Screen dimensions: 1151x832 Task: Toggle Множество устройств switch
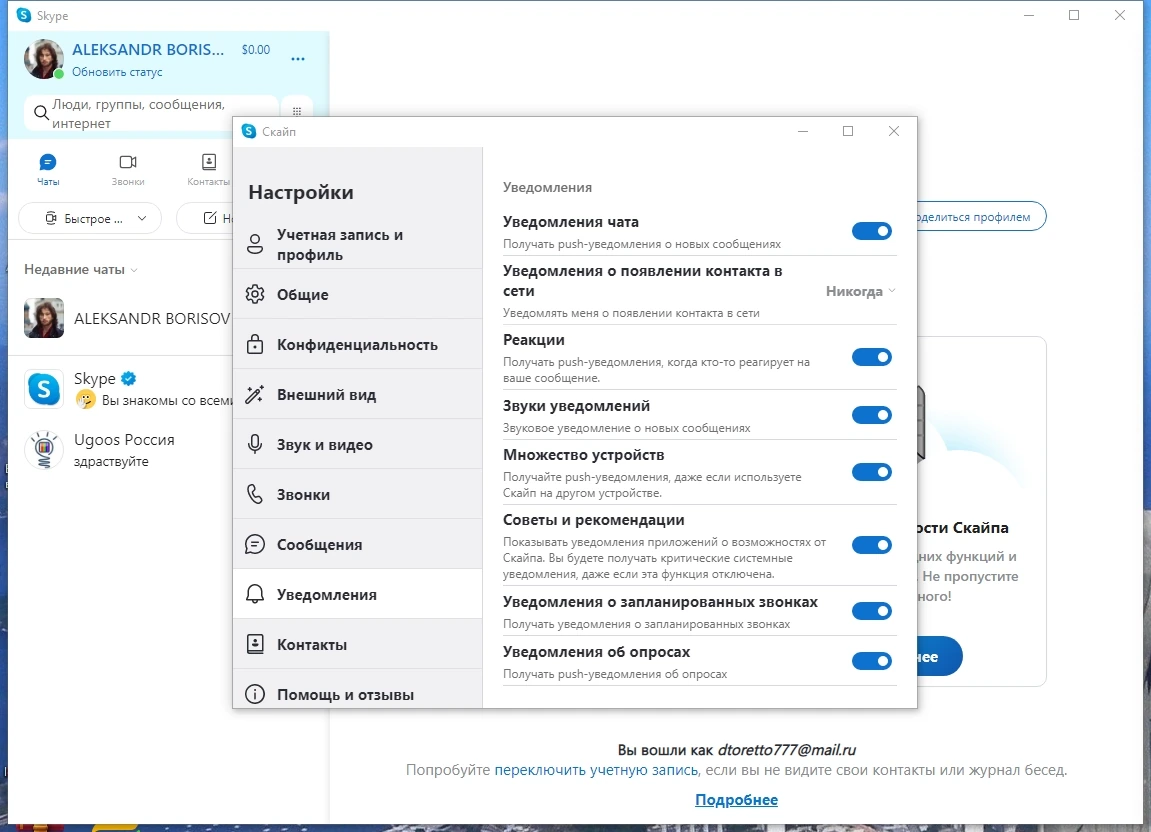tap(871, 471)
